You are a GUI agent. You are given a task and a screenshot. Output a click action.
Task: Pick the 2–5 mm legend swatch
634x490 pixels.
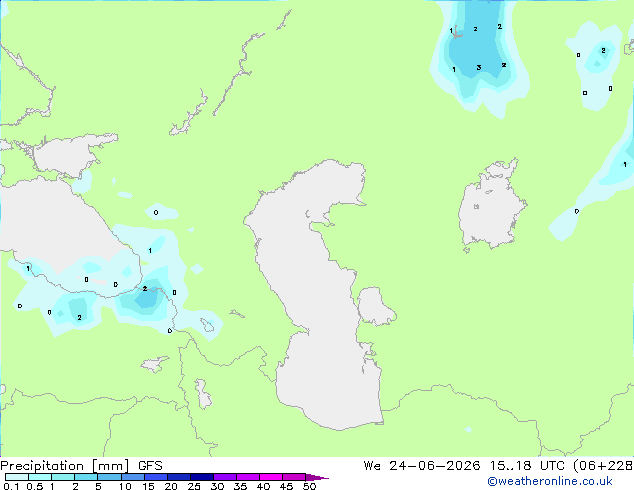[x=86, y=477]
